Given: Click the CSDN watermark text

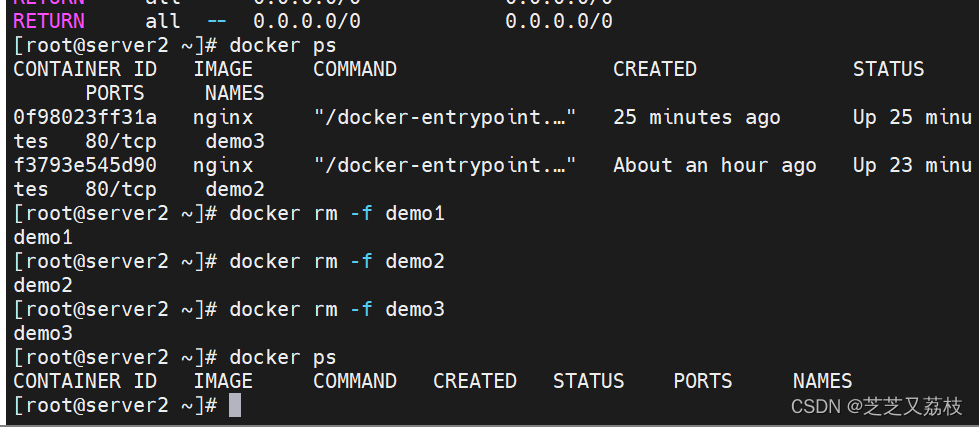Looking at the screenshot, I should [876, 406].
